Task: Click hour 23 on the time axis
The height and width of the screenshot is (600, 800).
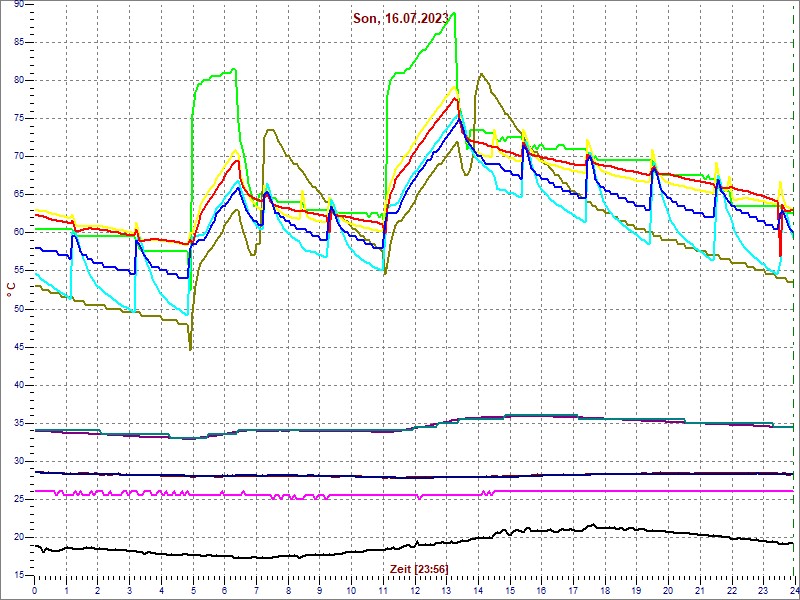Action: 763,589
